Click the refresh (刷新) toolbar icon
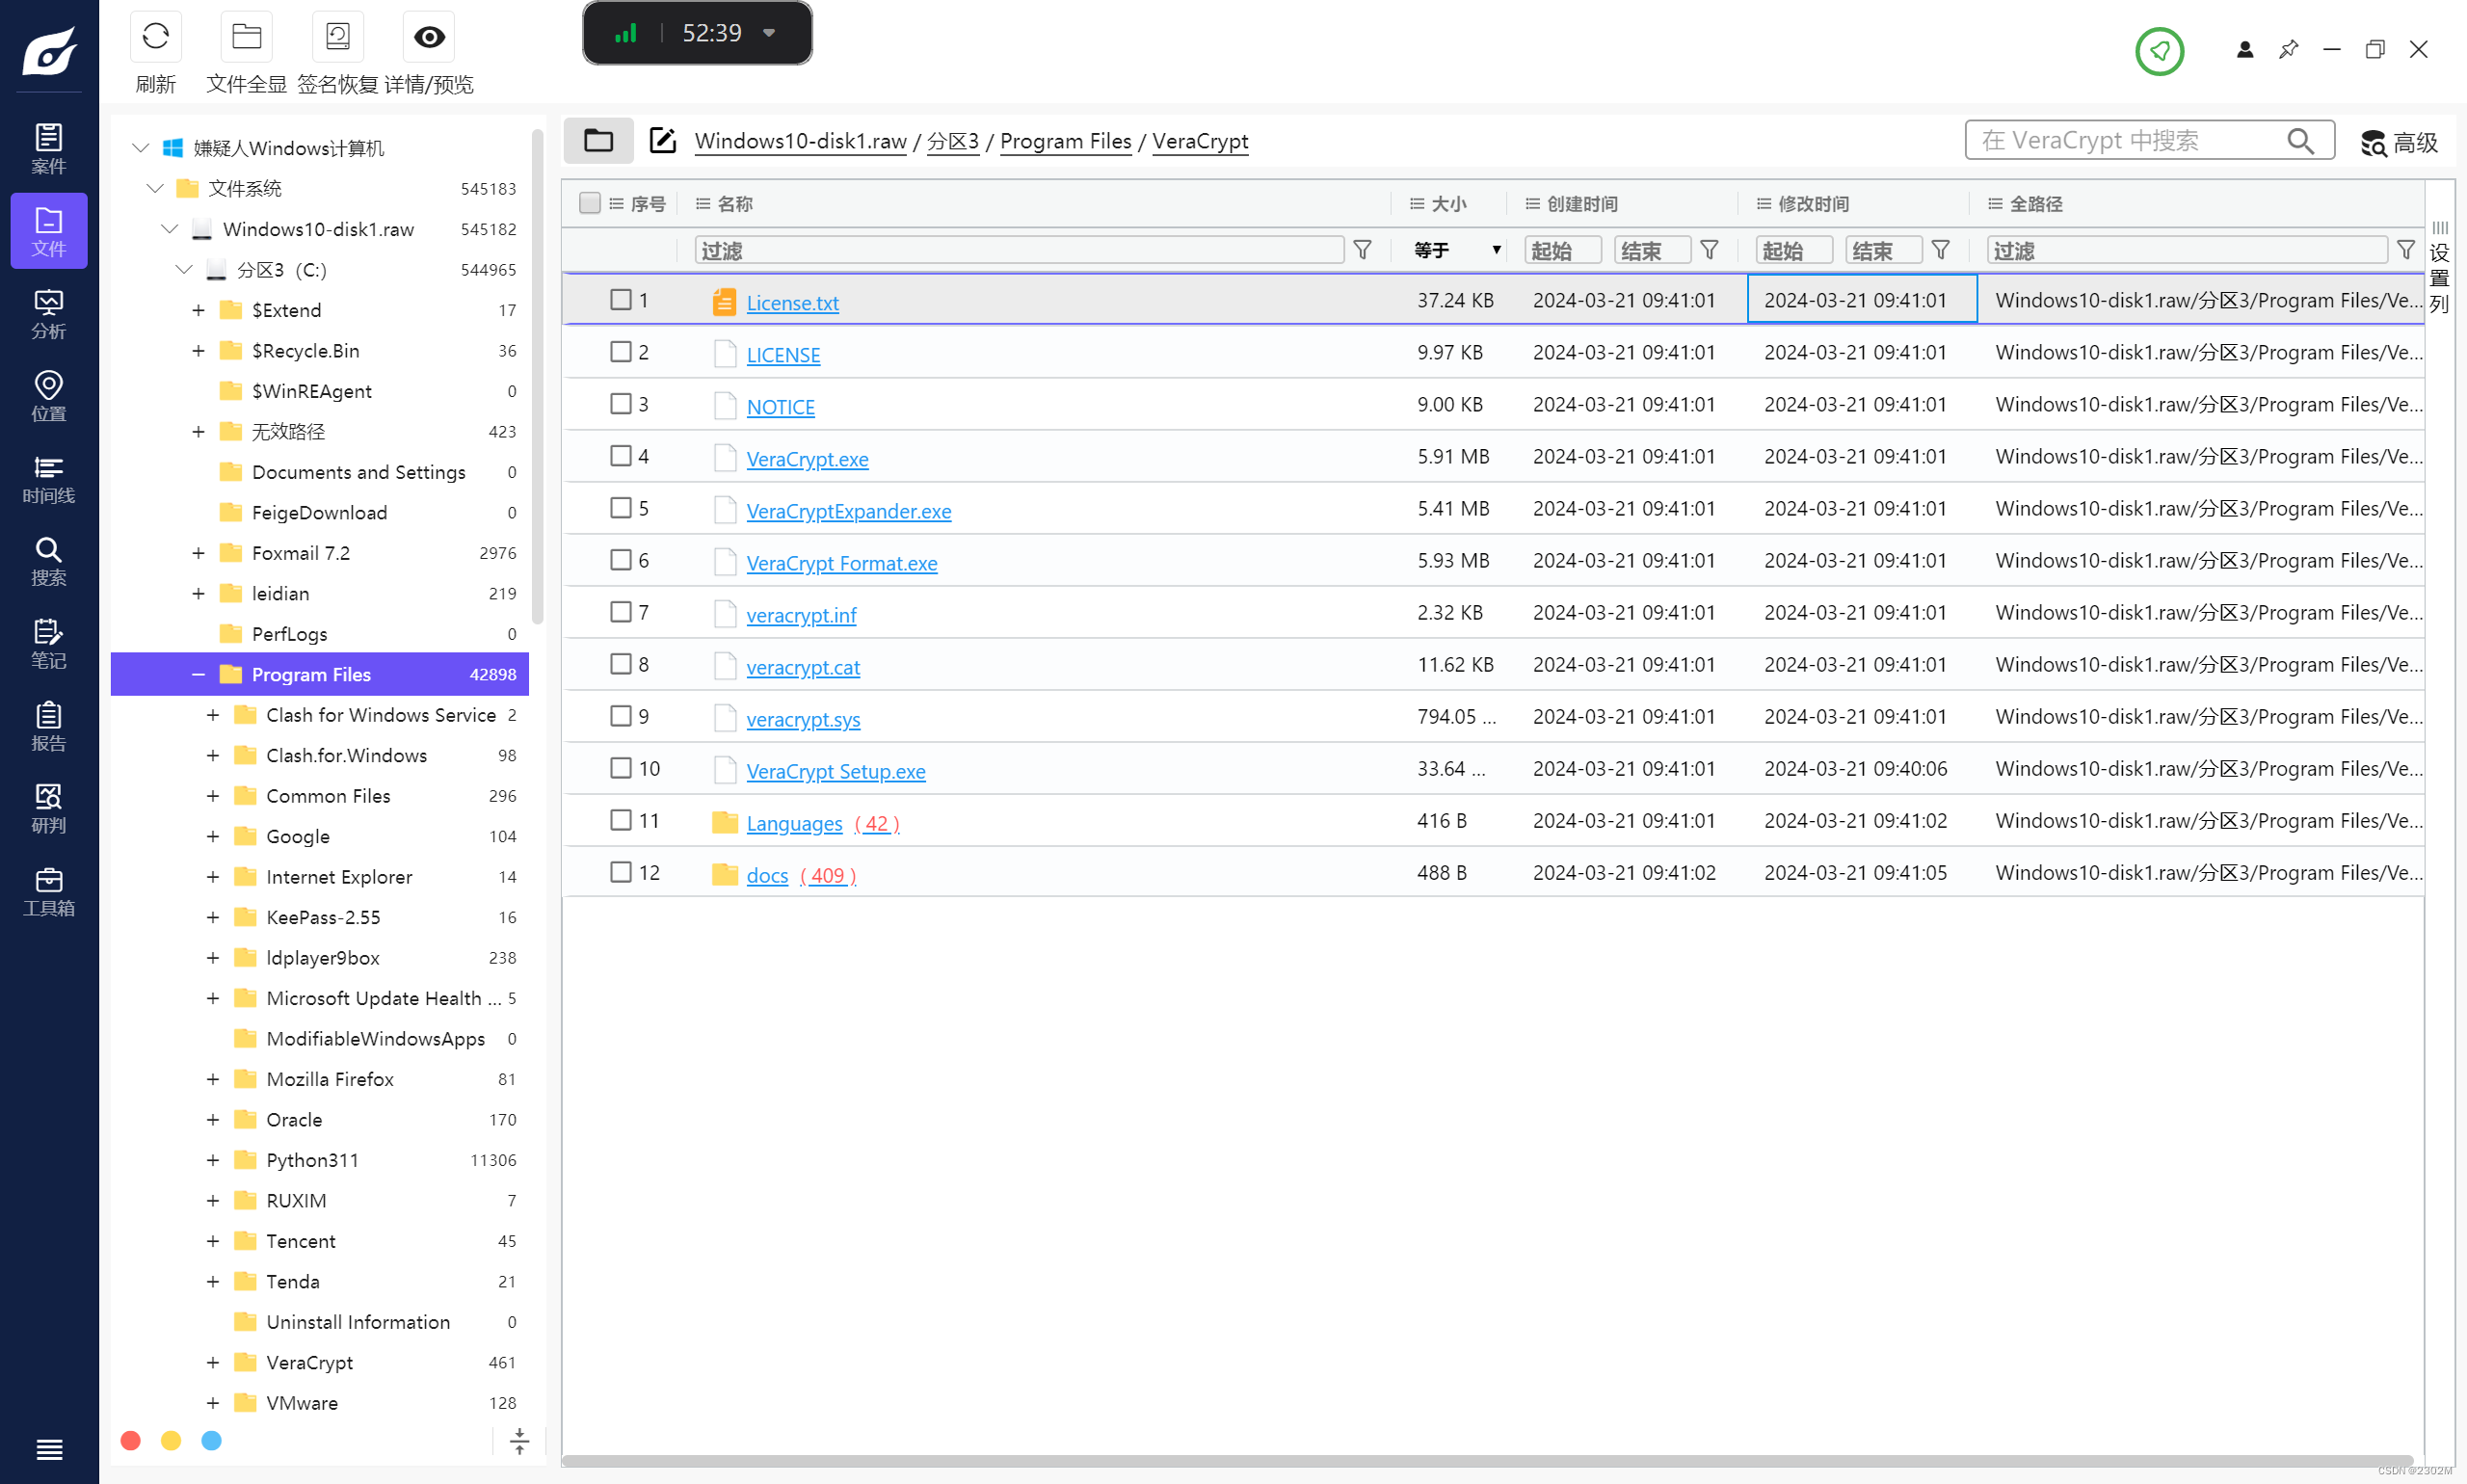 click(155, 37)
